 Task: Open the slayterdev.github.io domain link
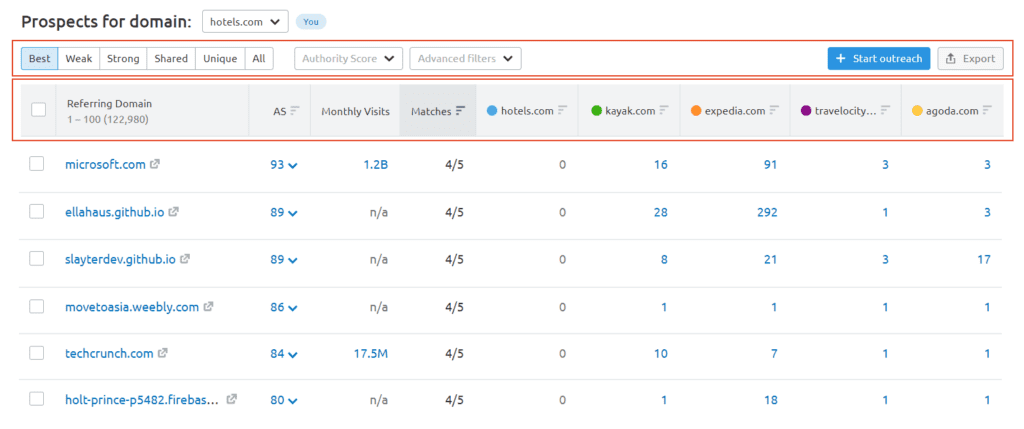120,259
